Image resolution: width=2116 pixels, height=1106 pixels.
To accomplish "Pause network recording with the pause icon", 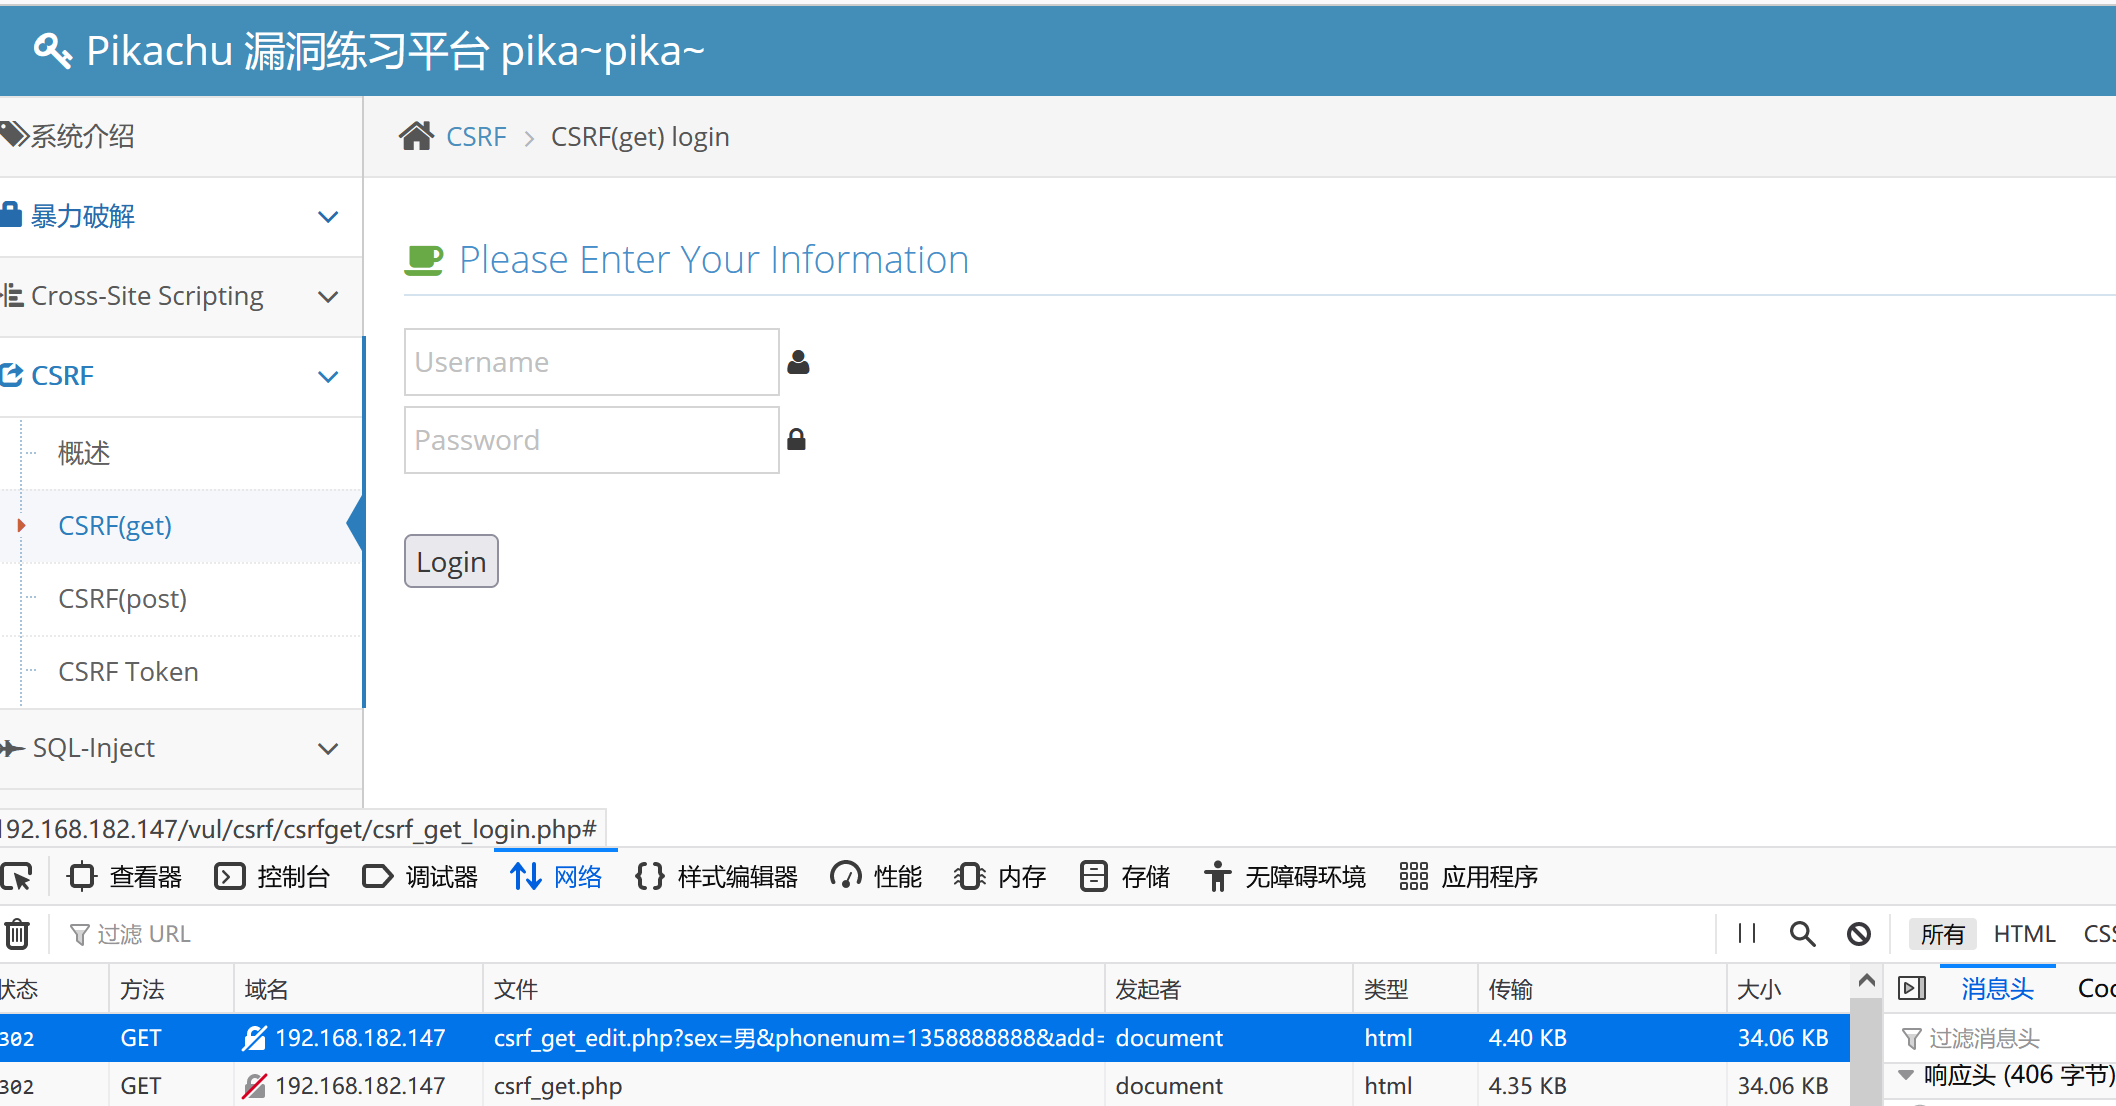I will point(1747,934).
